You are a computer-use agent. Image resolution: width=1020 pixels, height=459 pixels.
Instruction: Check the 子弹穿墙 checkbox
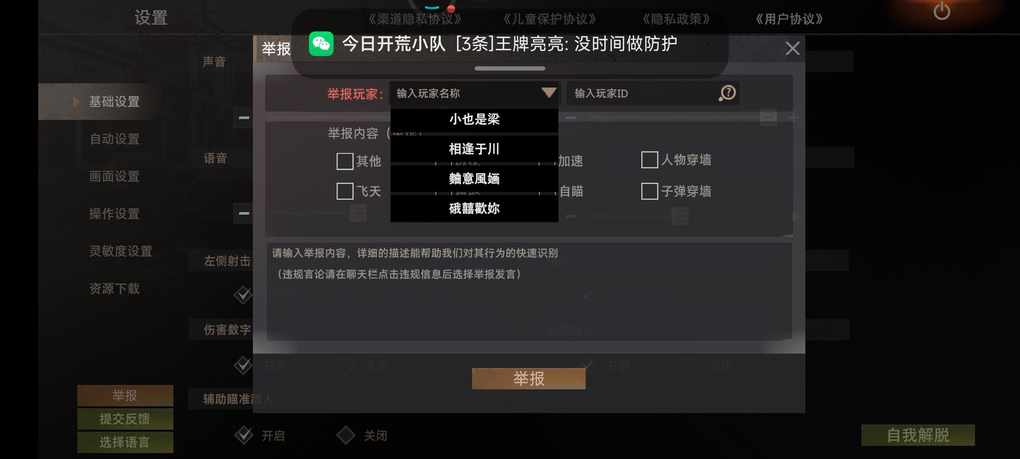pyautogui.click(x=649, y=191)
